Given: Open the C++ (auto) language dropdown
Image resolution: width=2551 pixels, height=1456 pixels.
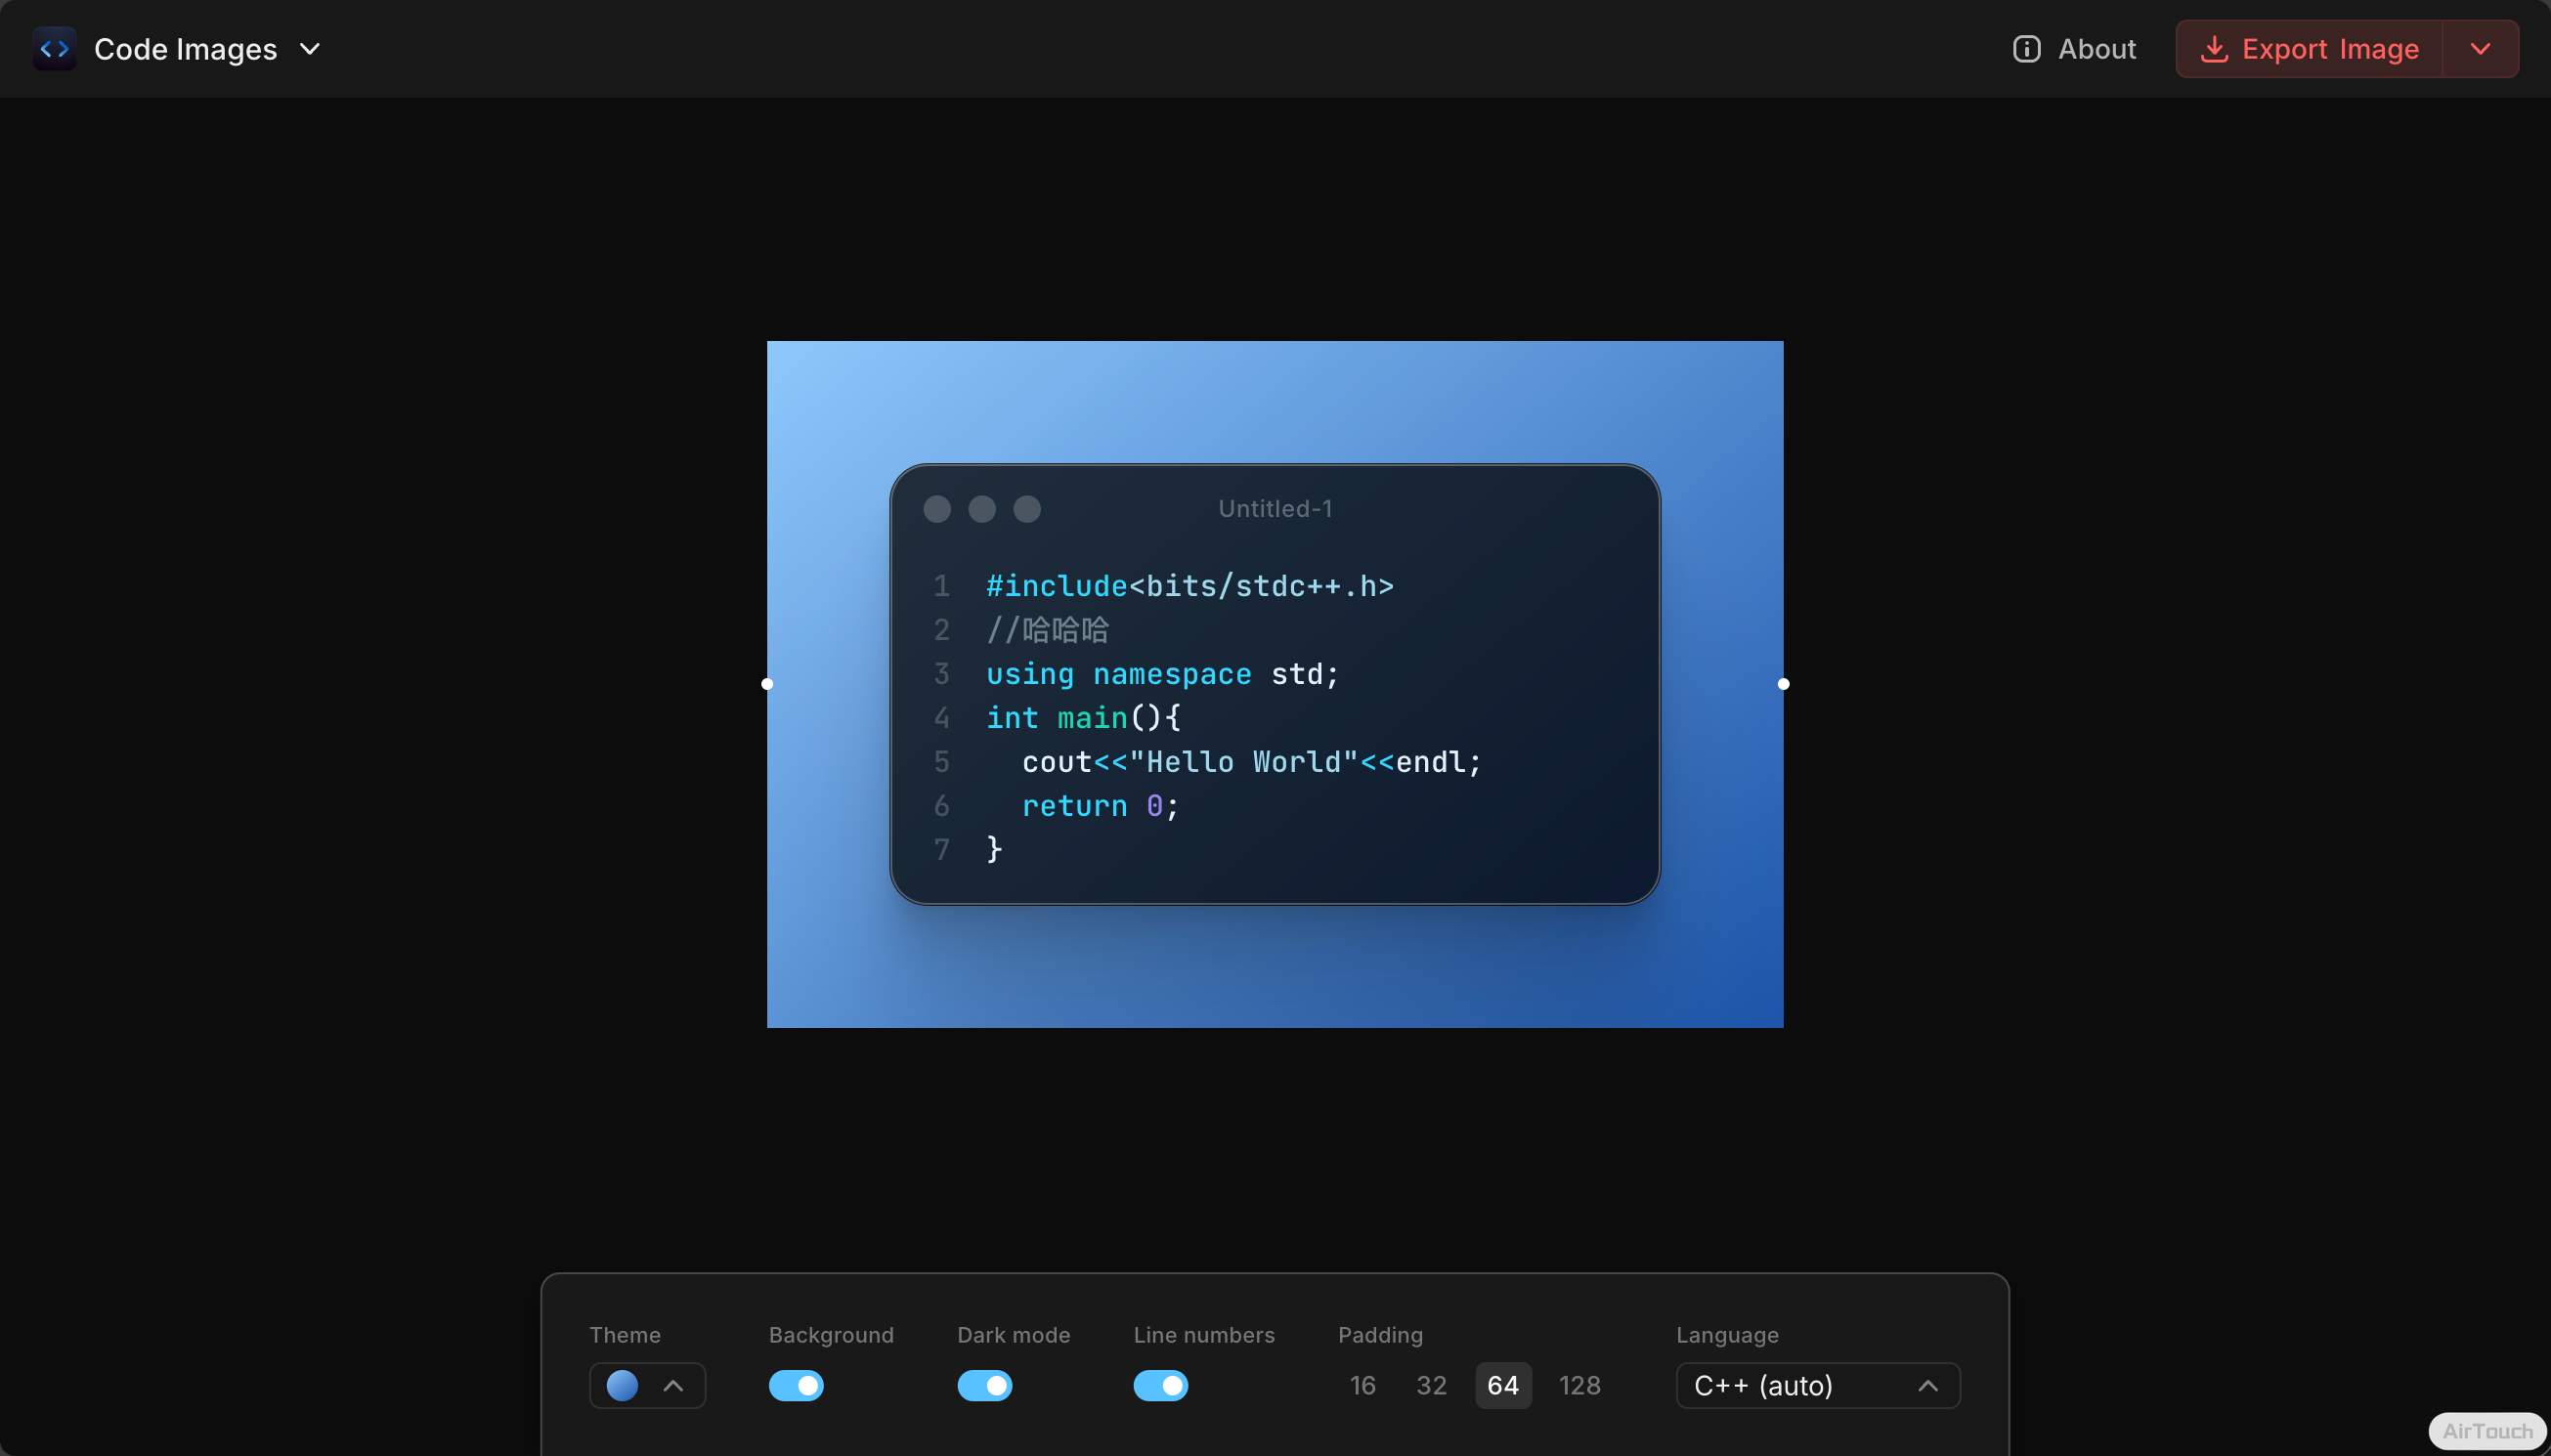Looking at the screenshot, I should pyautogui.click(x=1817, y=1385).
